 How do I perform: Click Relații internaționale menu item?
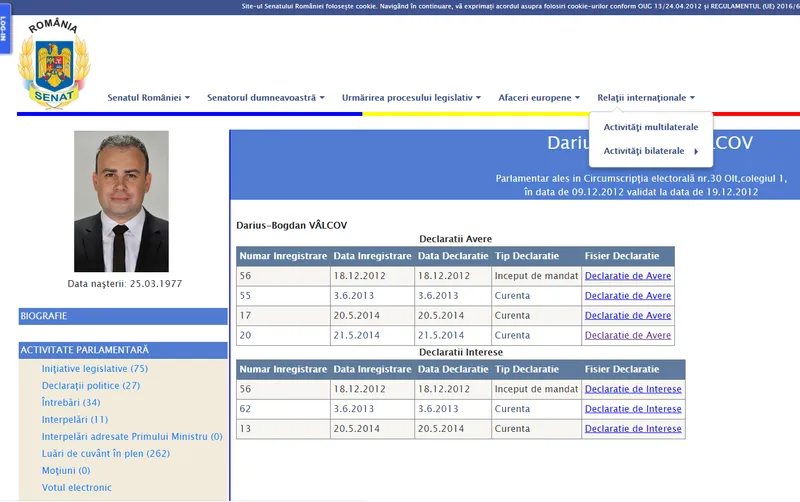645,98
